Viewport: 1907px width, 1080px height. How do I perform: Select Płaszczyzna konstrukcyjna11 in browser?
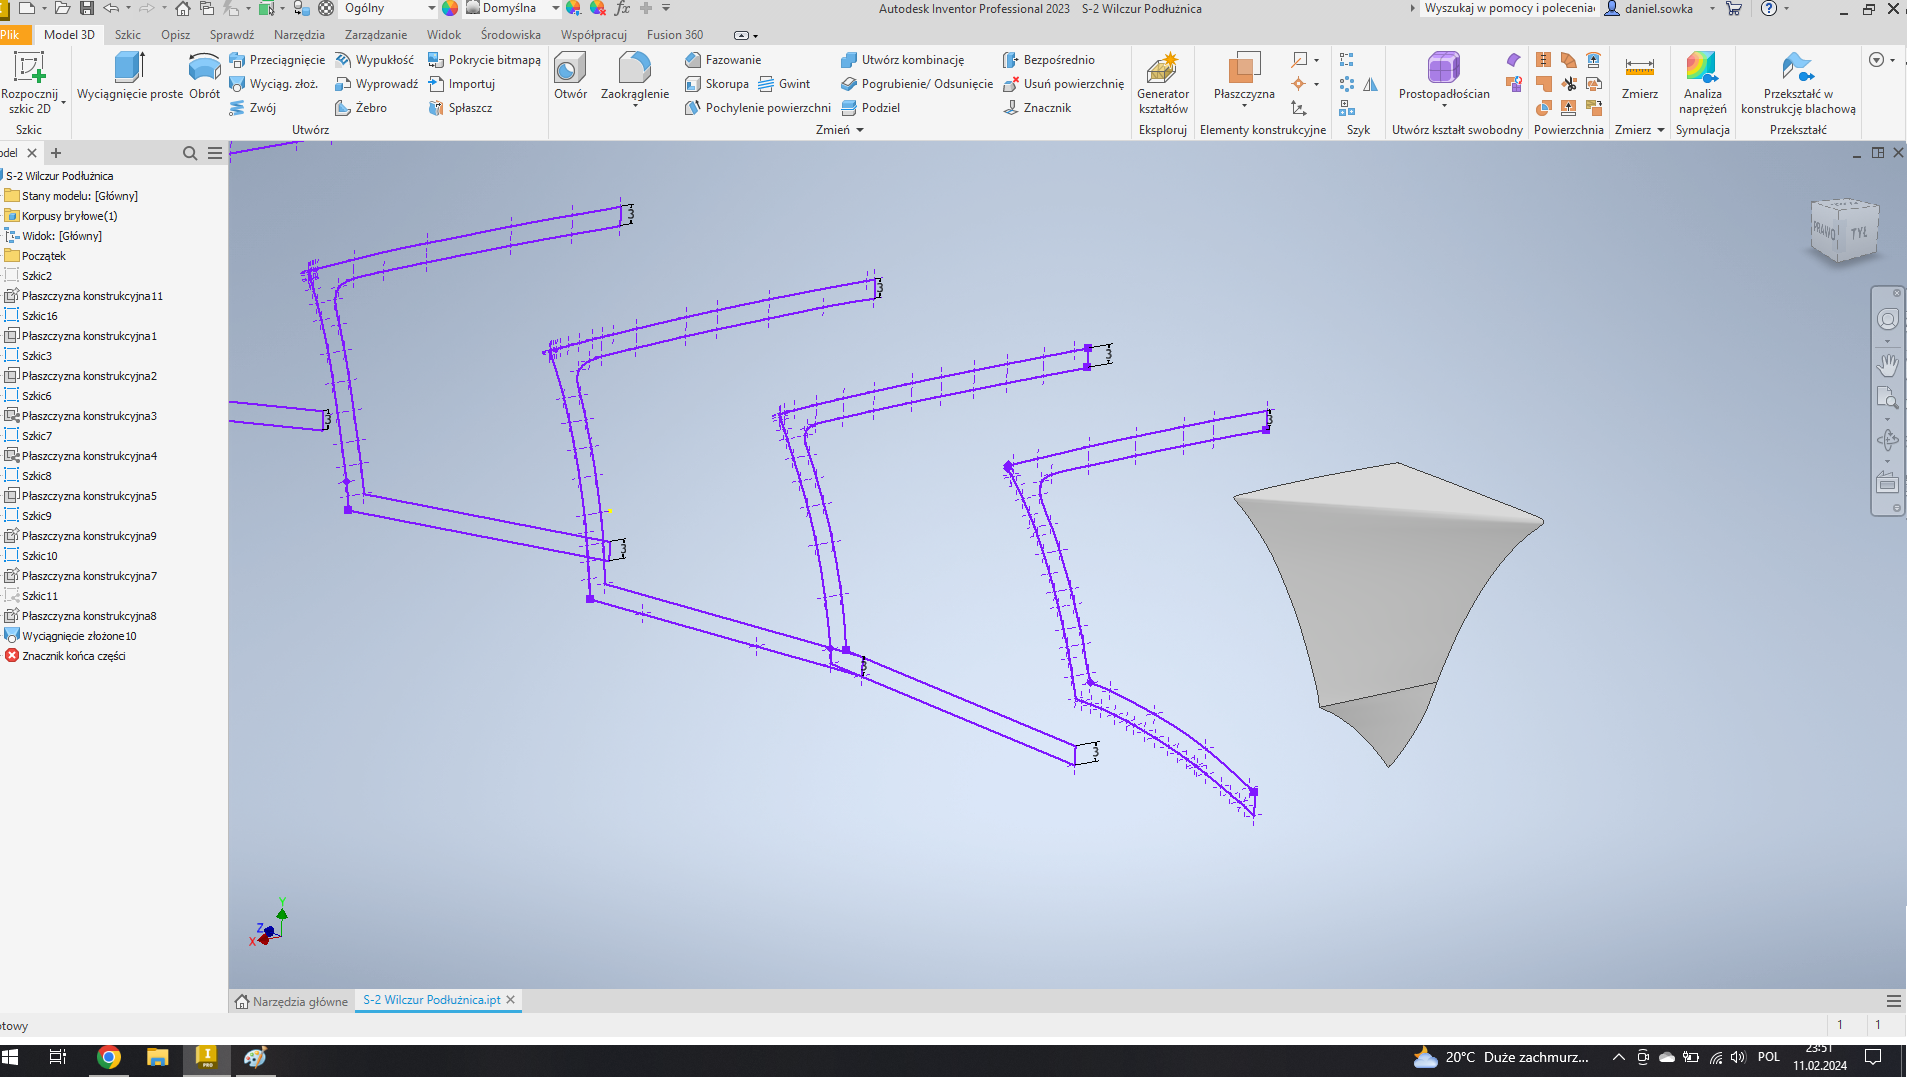pyautogui.click(x=92, y=296)
